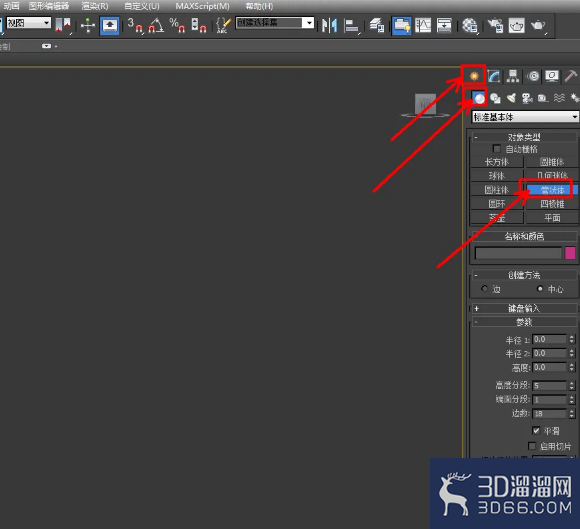Open the Schematic View icon
This screenshot has height=529, width=580.
coord(444,25)
